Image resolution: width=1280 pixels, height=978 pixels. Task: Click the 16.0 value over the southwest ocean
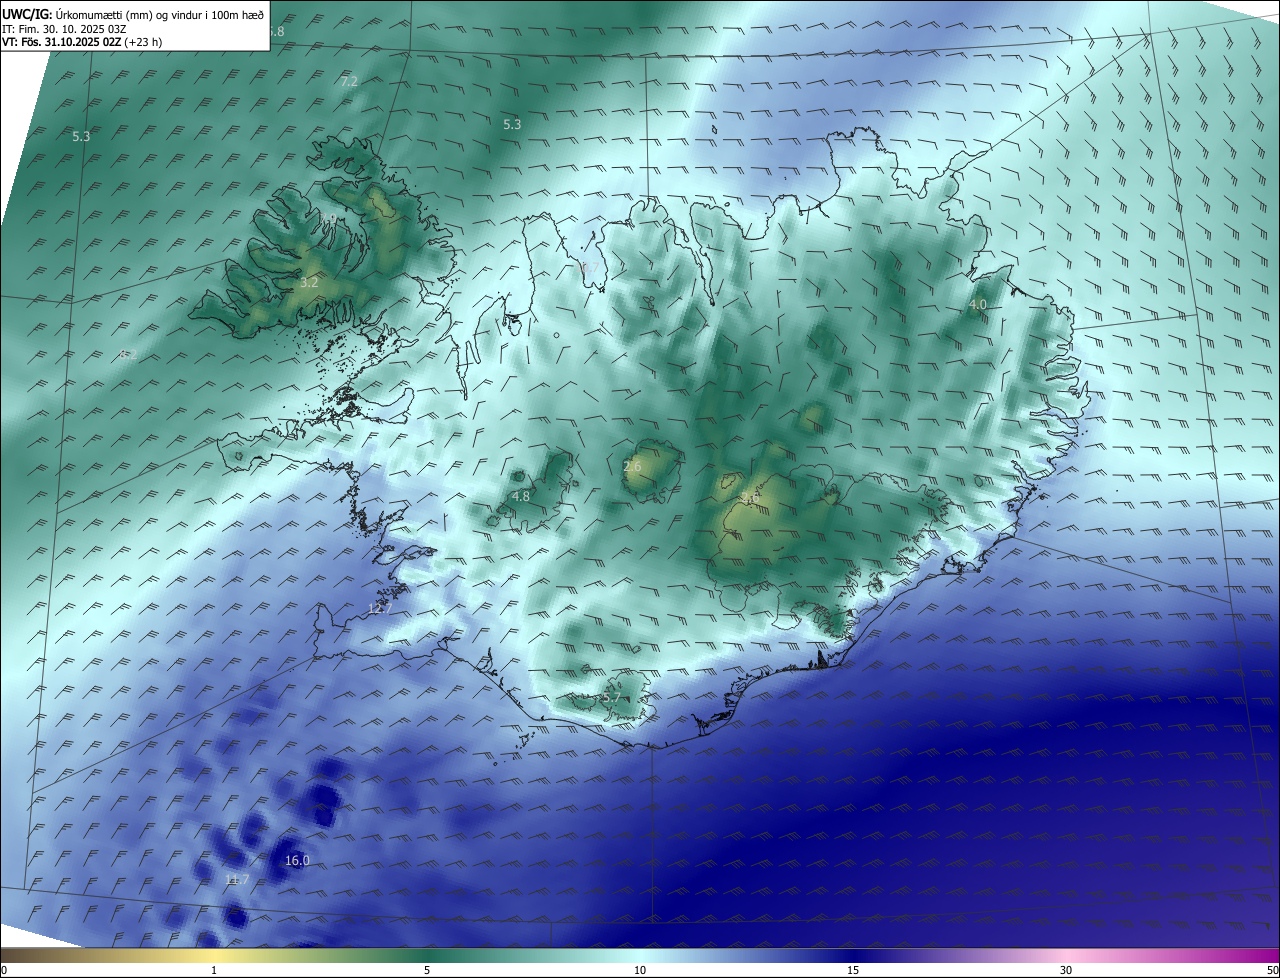[297, 860]
